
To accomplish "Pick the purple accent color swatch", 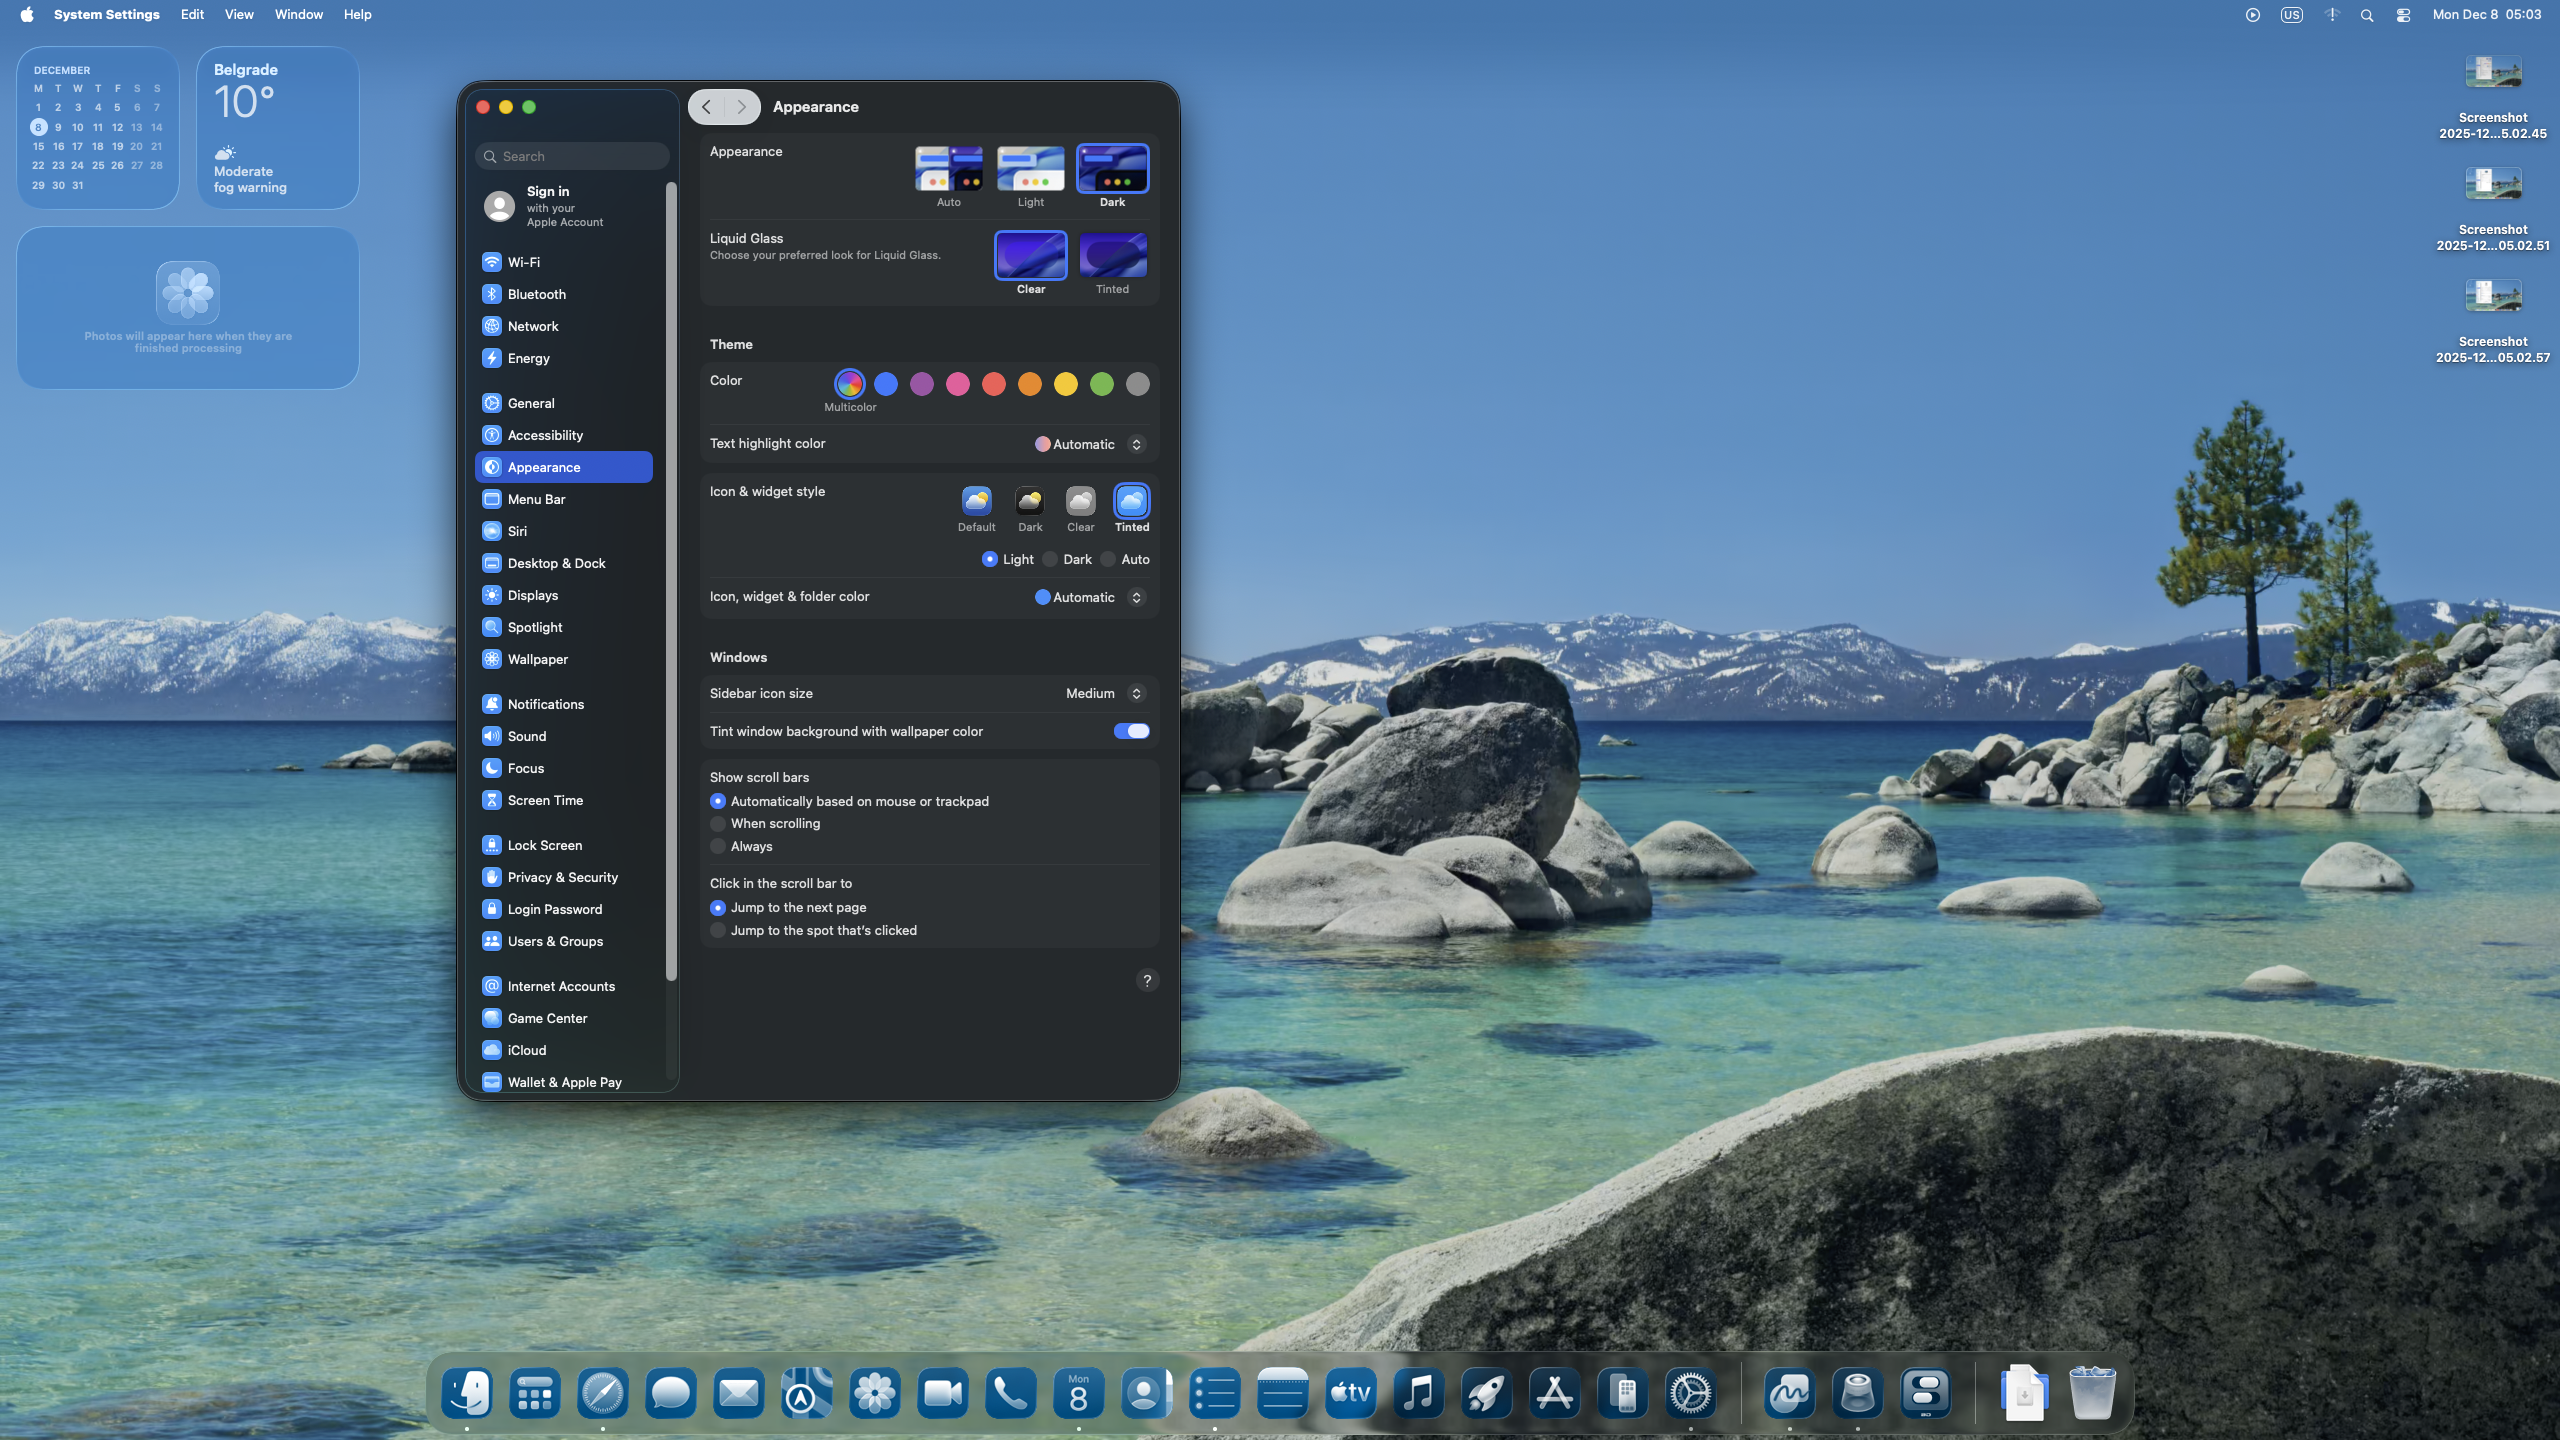I will pos(922,384).
